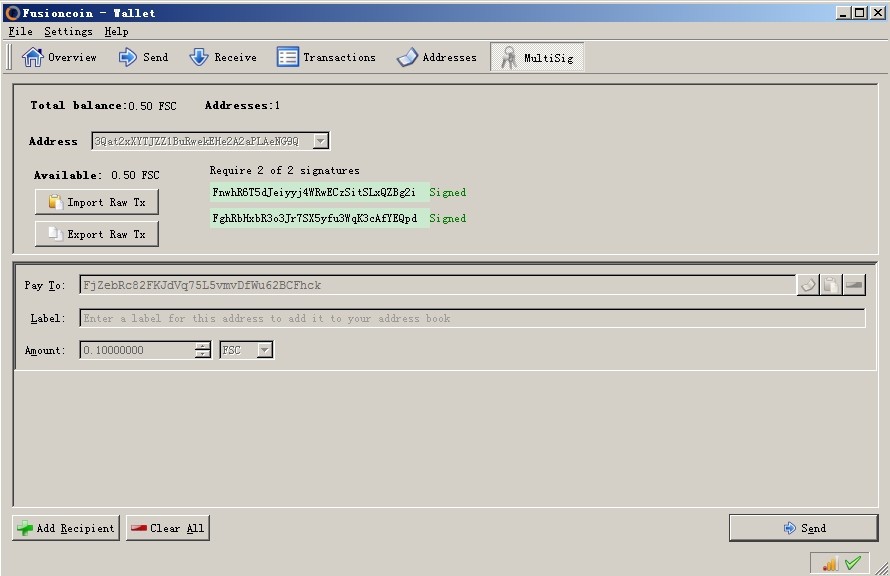890x576 pixels.
Task: Click the Pay To address field
Action: (x=437, y=285)
